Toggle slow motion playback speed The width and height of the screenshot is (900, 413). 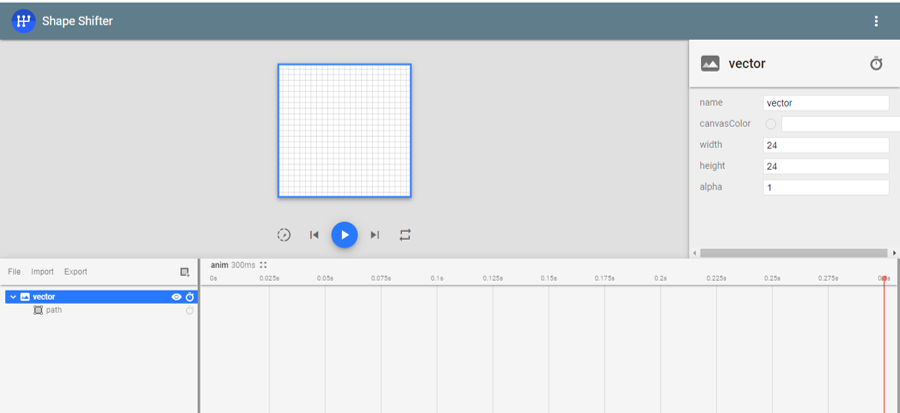(x=284, y=235)
